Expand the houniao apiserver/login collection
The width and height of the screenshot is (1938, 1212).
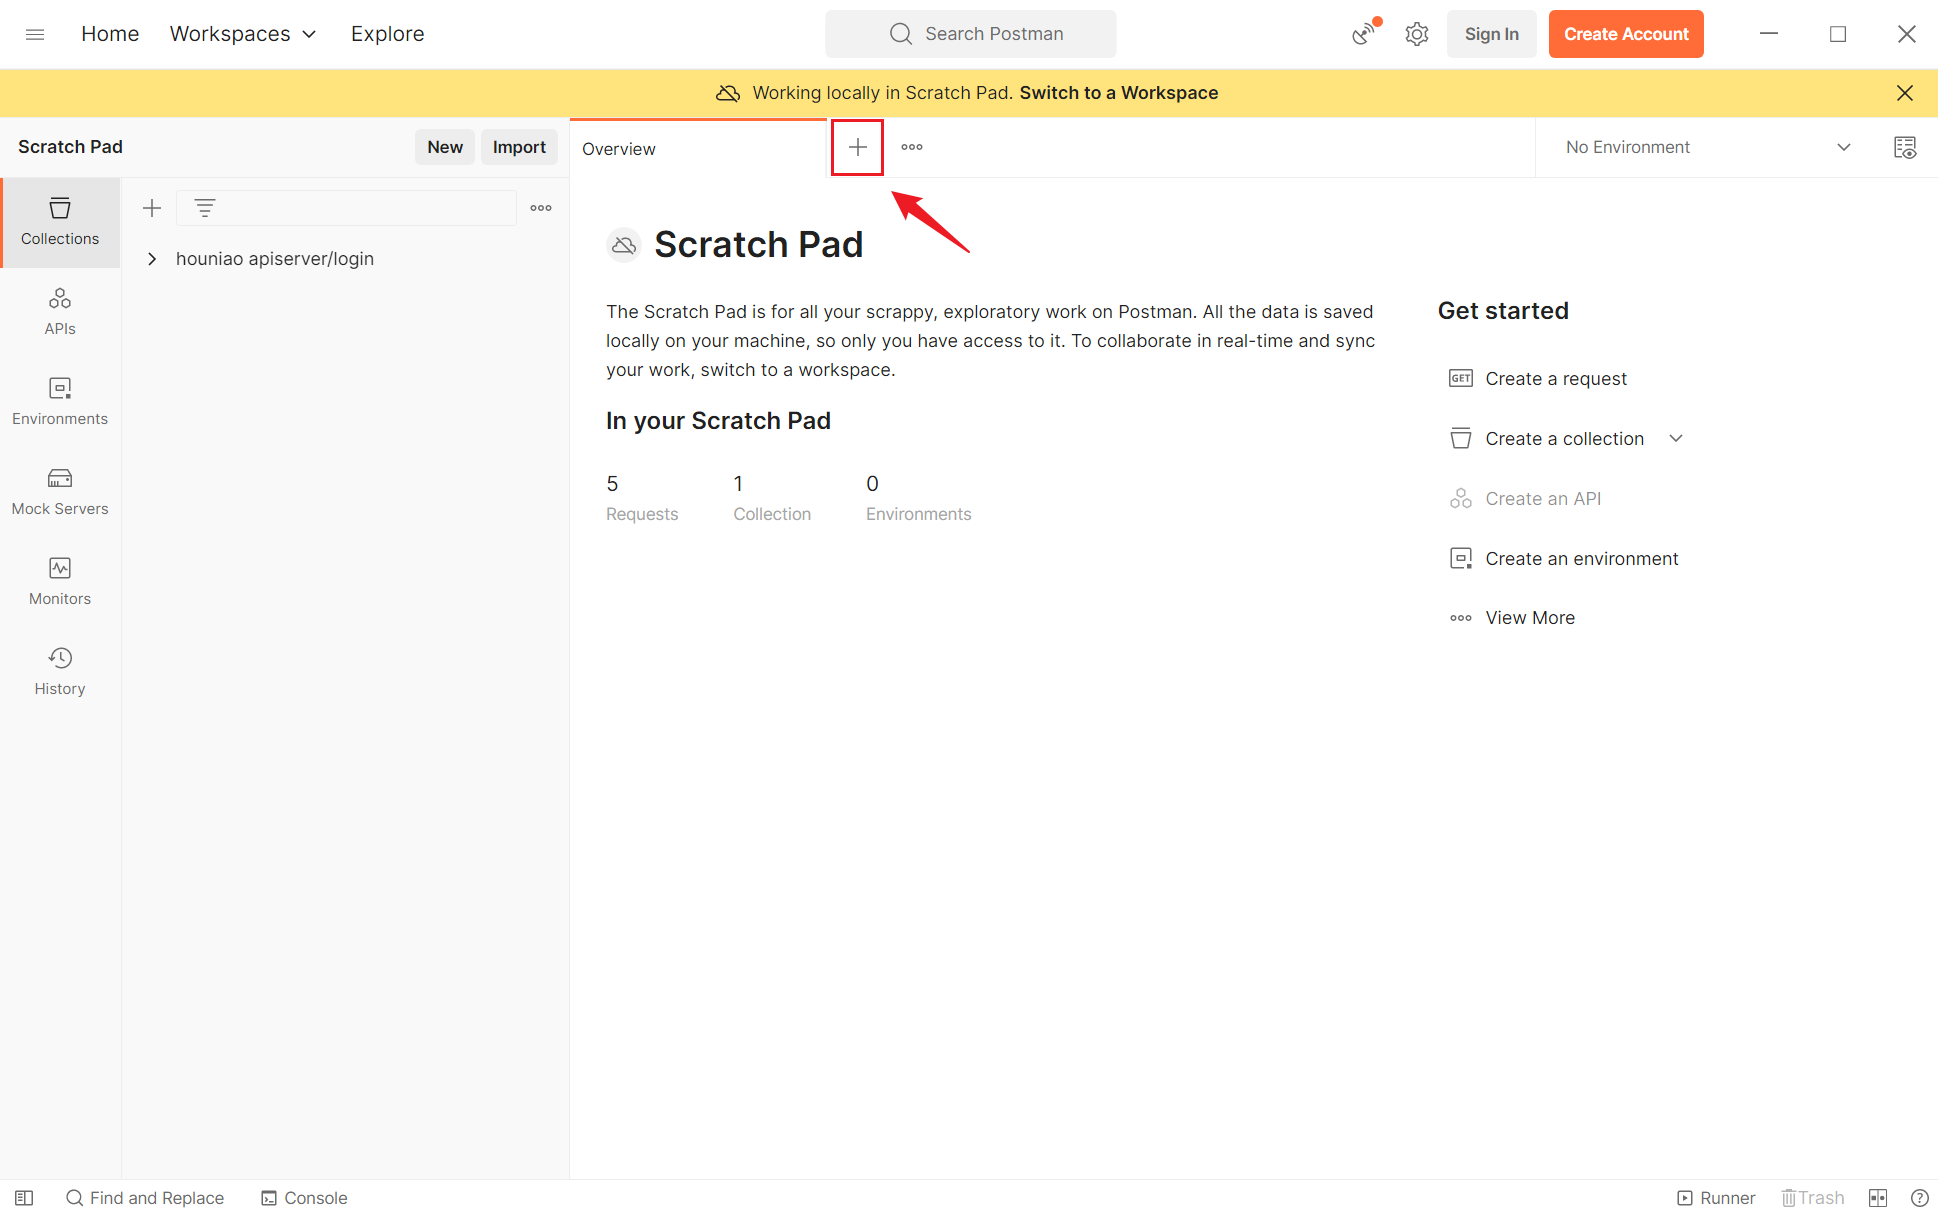click(152, 259)
